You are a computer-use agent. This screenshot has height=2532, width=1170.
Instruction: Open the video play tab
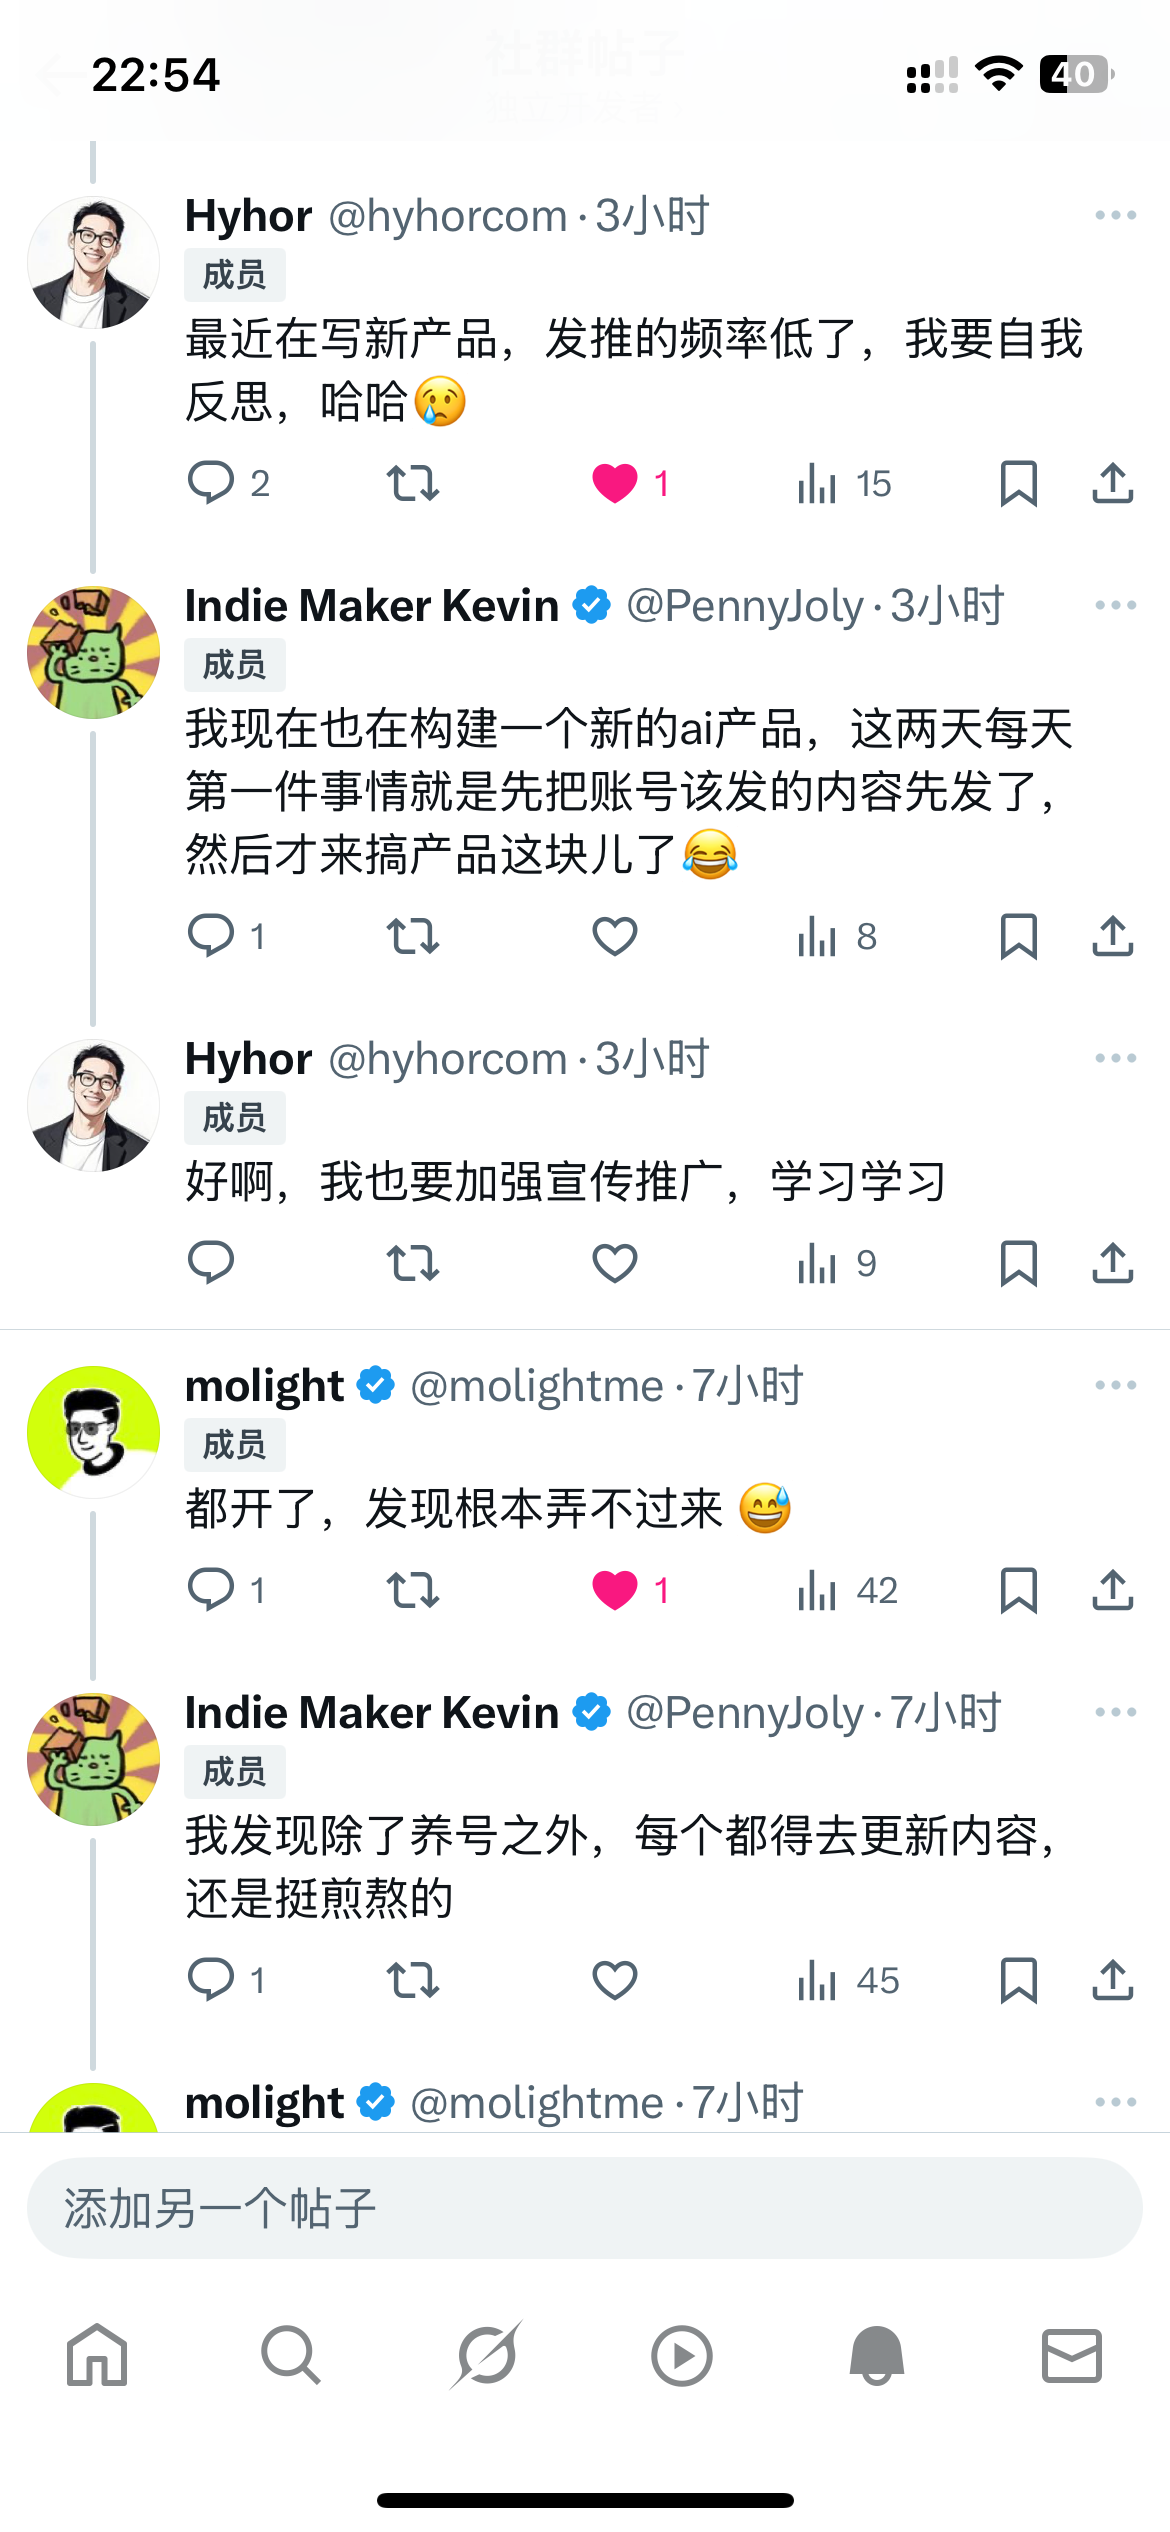681,2355
